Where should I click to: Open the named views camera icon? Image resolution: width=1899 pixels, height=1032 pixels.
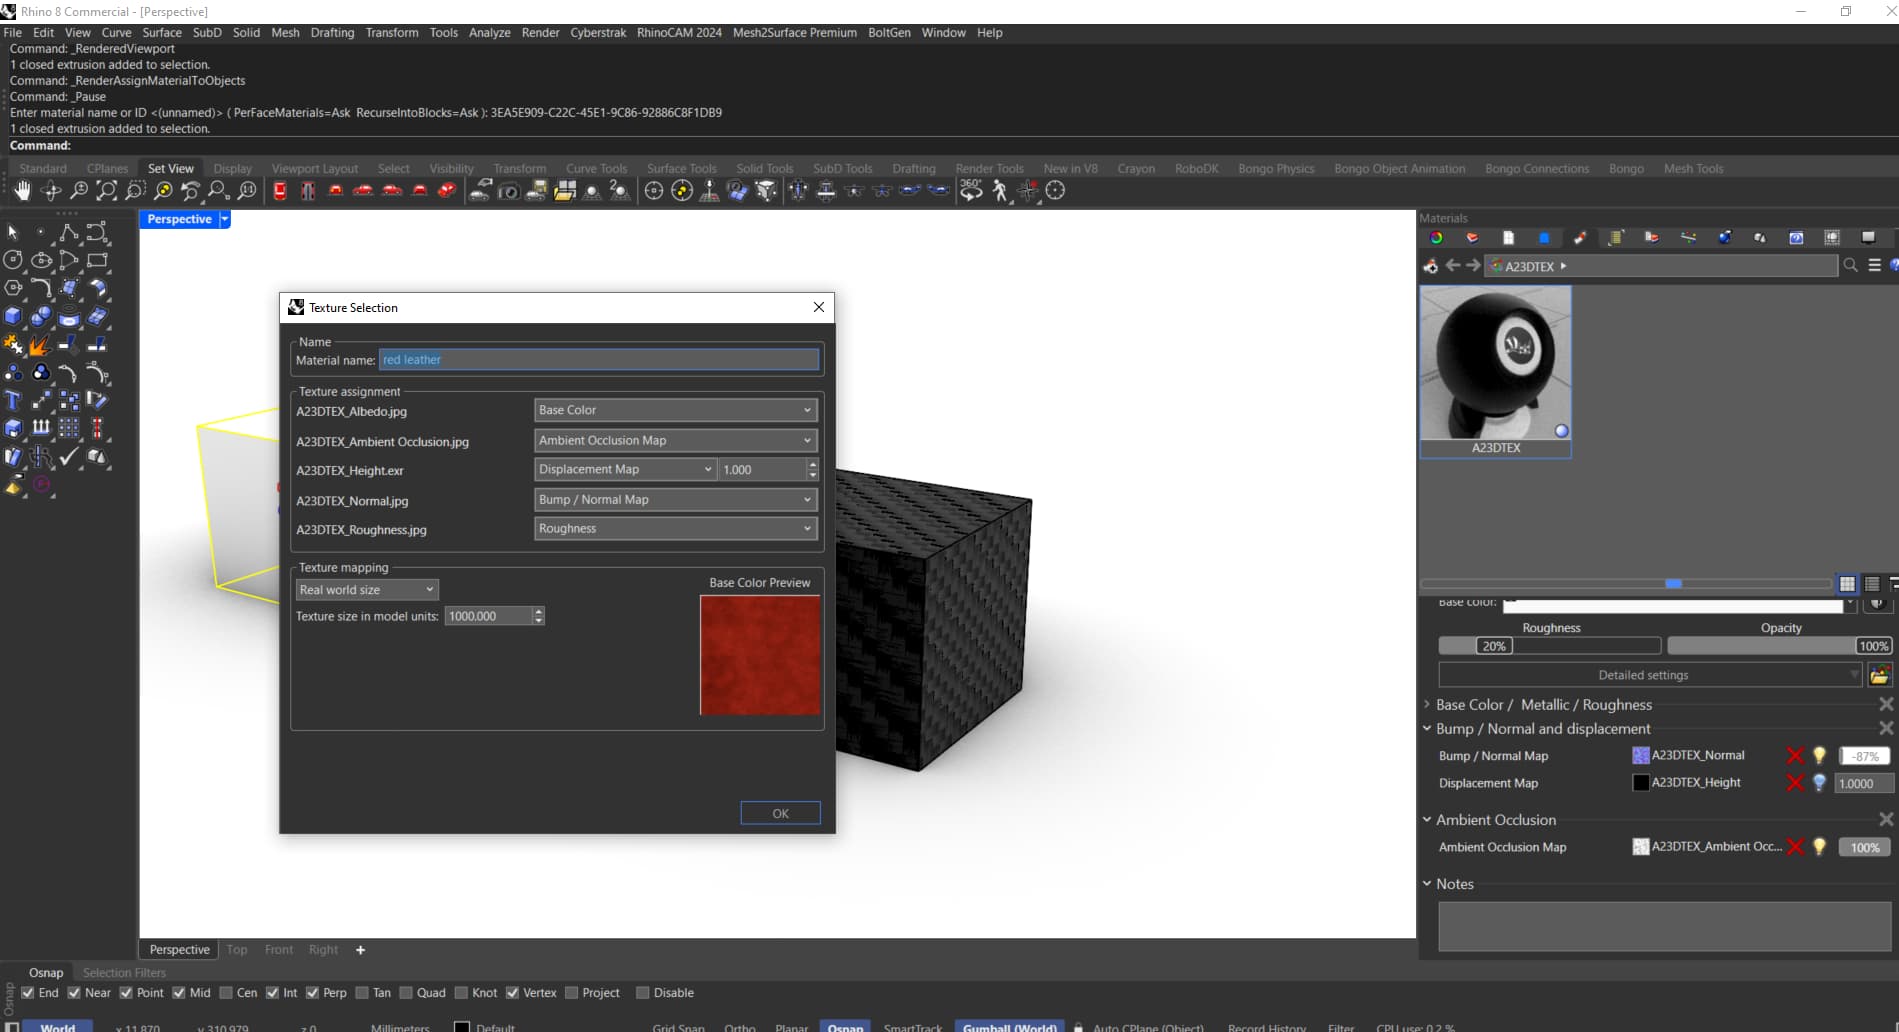point(507,191)
